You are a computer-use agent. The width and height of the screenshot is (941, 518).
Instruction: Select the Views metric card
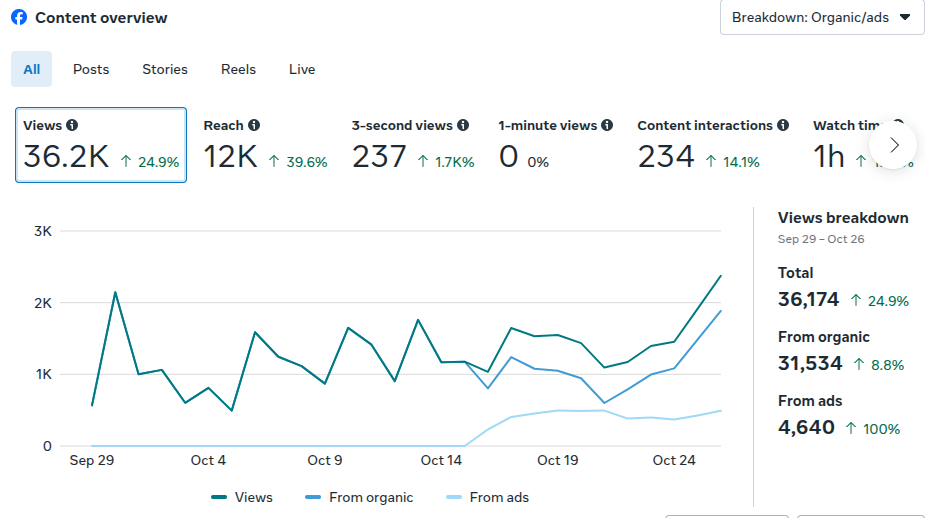pyautogui.click(x=100, y=145)
